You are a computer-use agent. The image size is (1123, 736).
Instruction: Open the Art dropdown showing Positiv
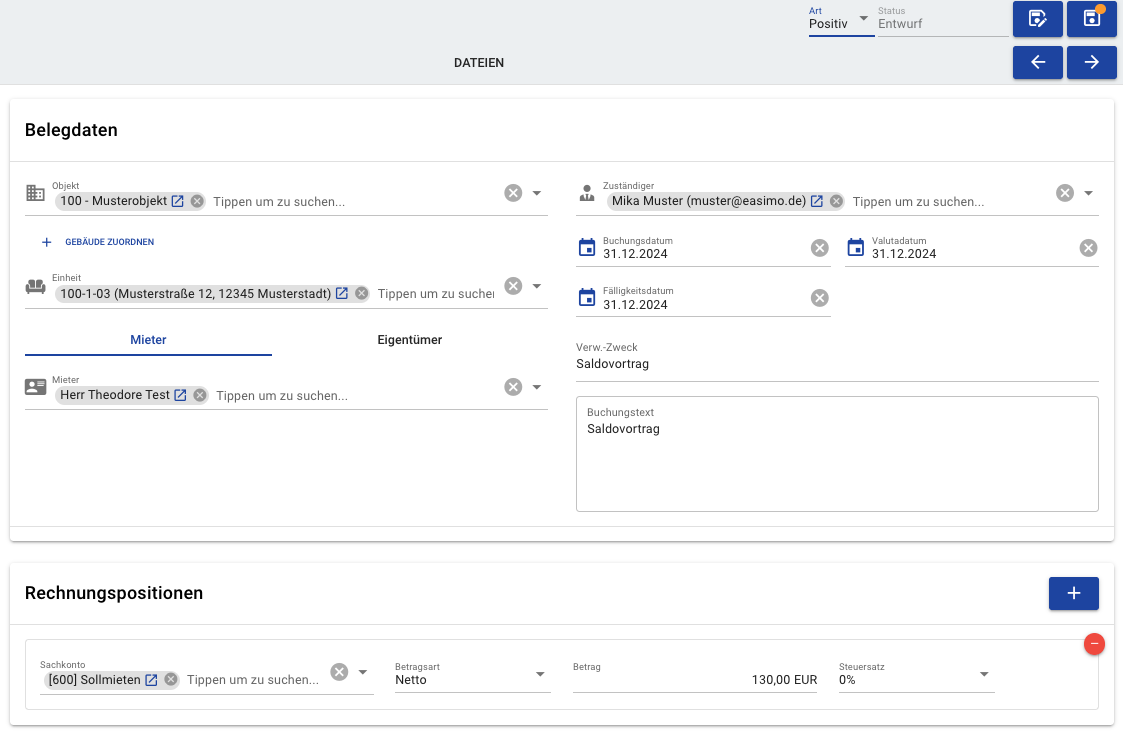click(x=841, y=22)
